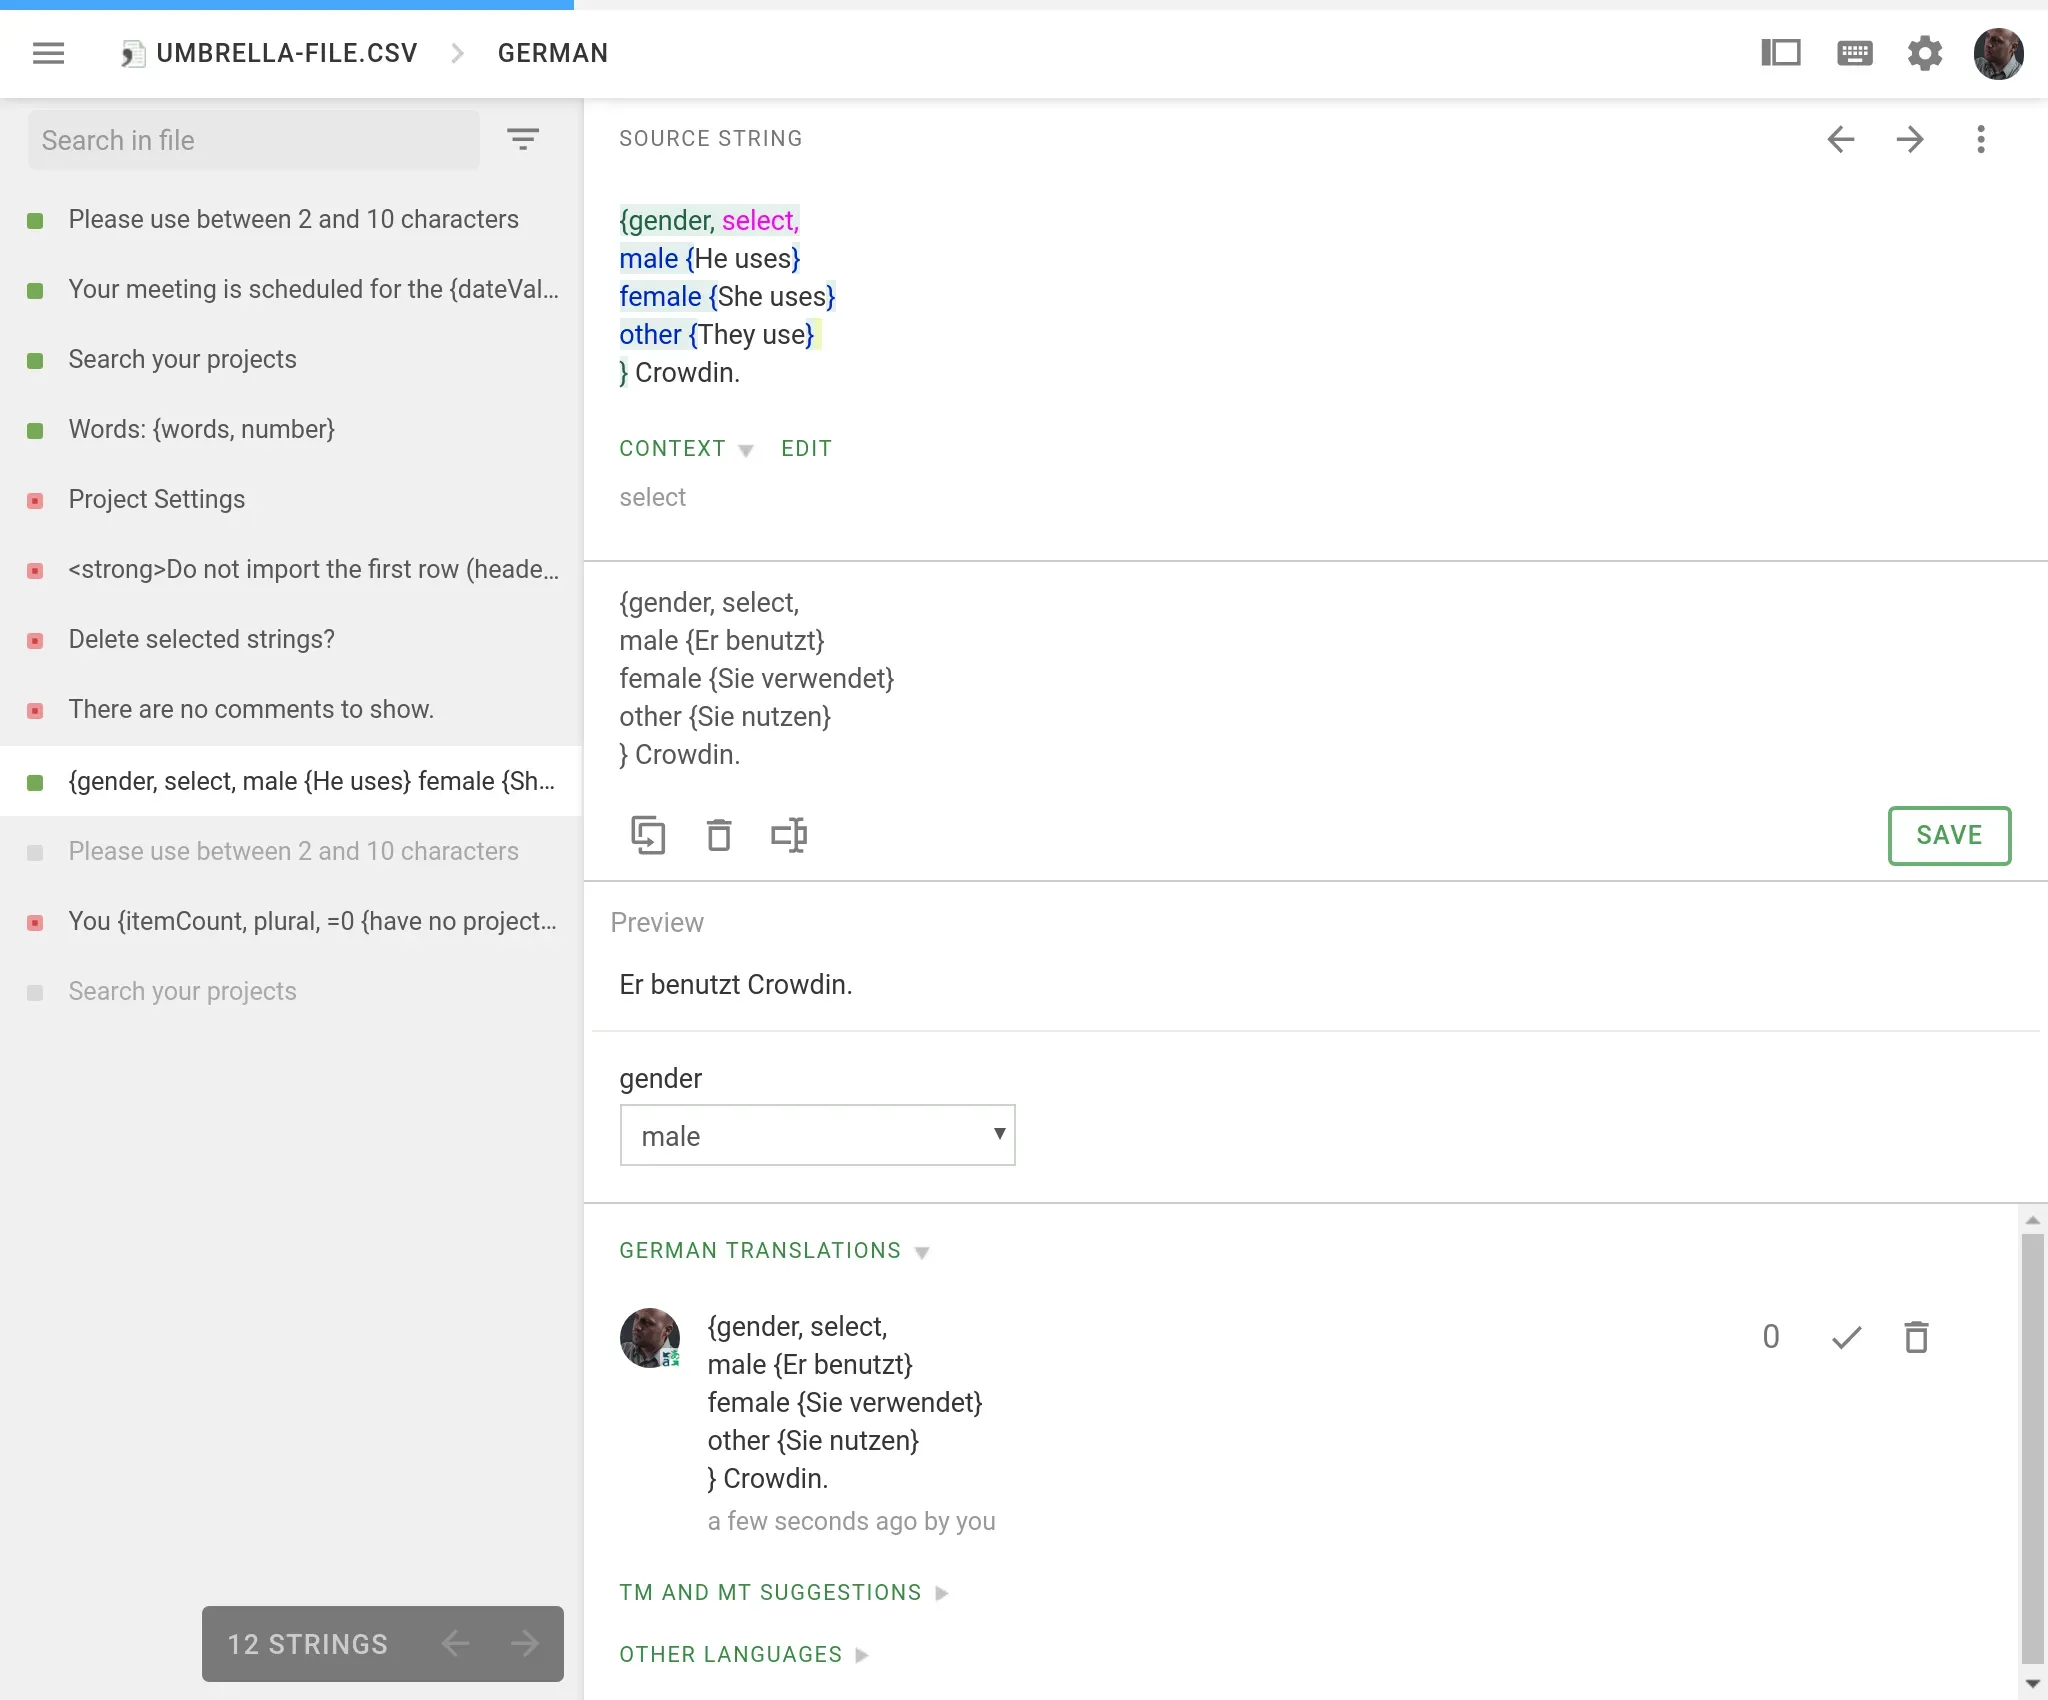The image size is (2048, 1700).
Task: Select the gender dropdown value male
Action: point(818,1133)
